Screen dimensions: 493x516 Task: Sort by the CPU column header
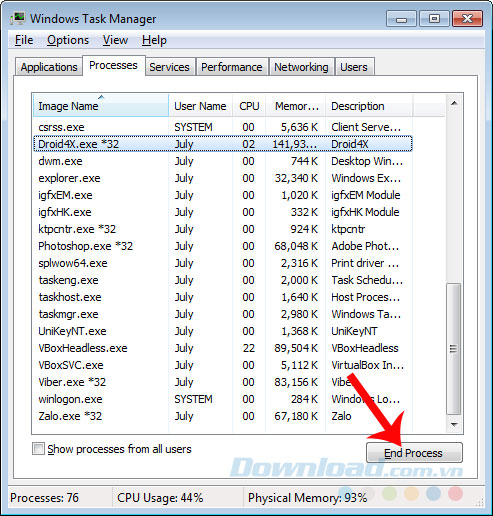249,106
